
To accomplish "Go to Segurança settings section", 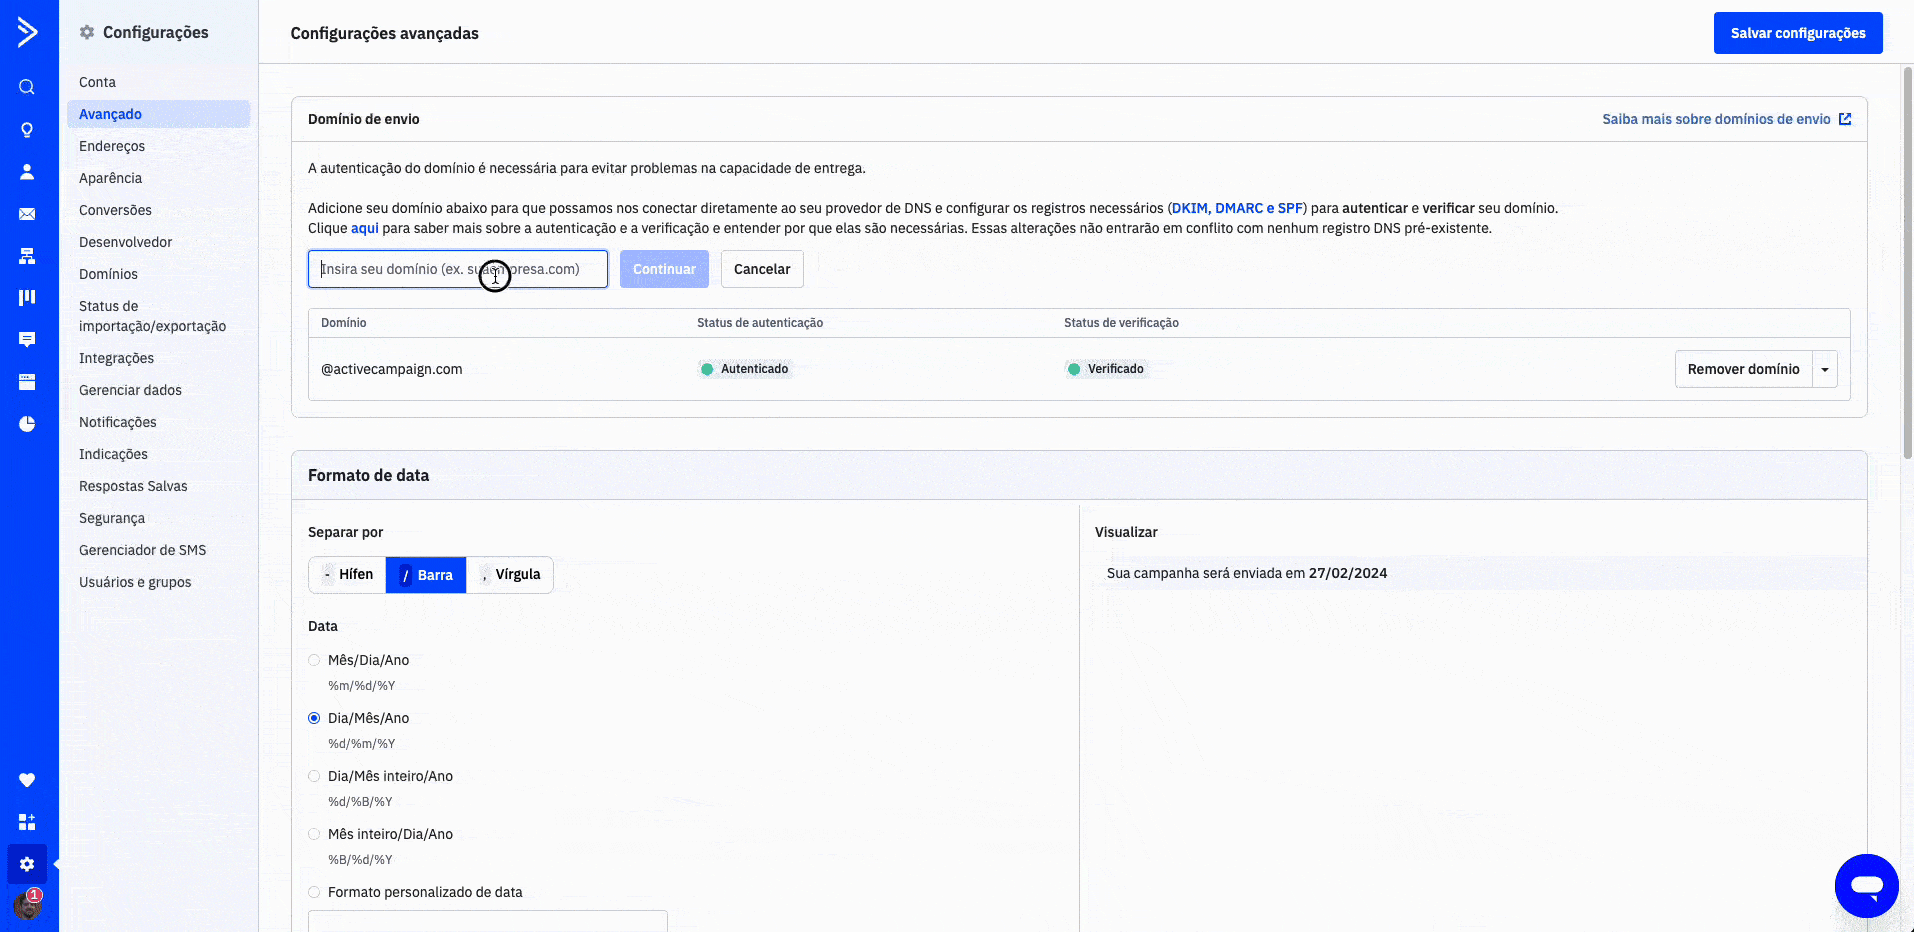I will [112, 518].
